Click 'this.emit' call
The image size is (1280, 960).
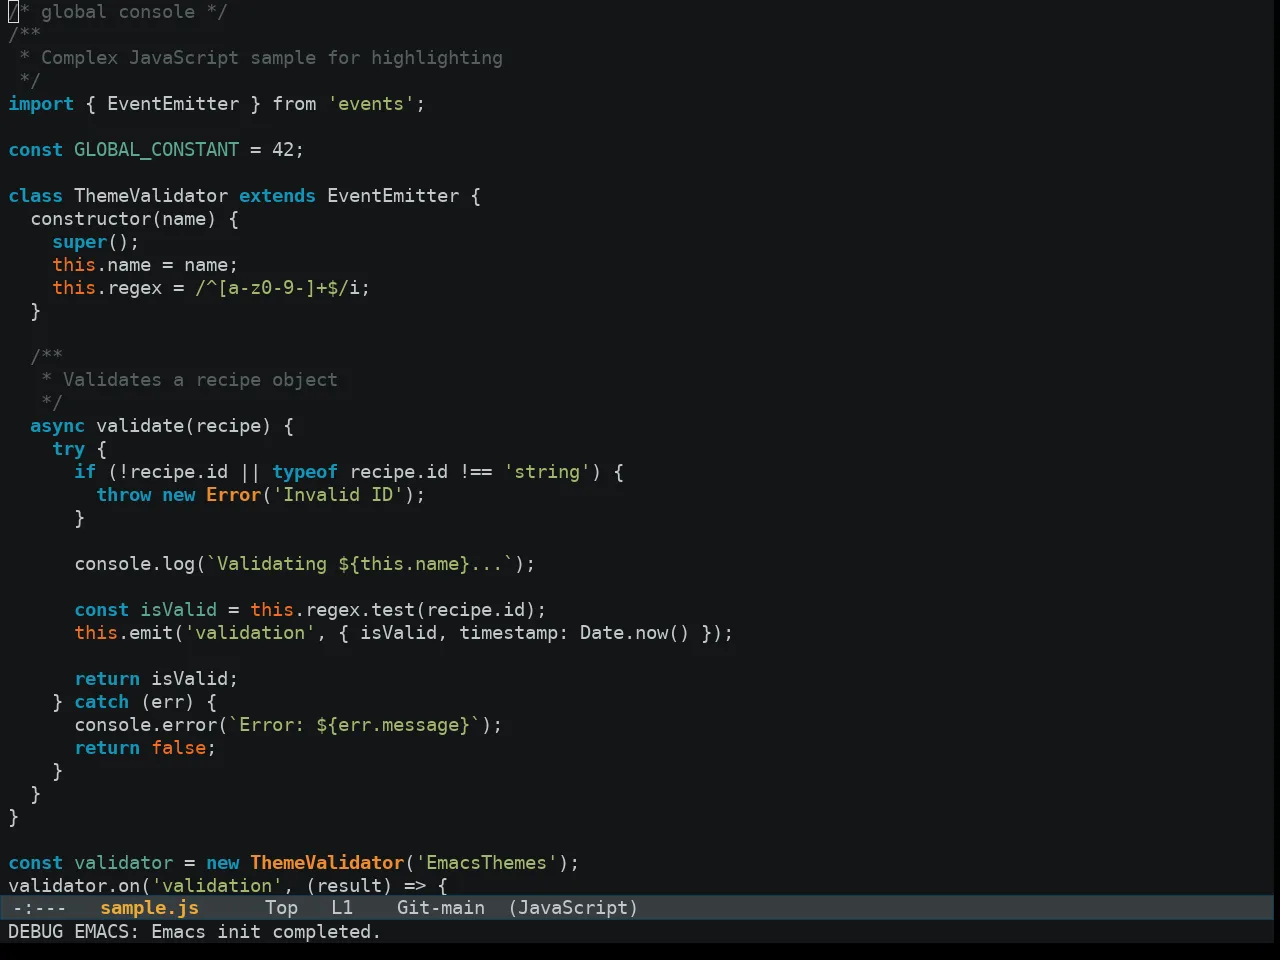coord(124,633)
